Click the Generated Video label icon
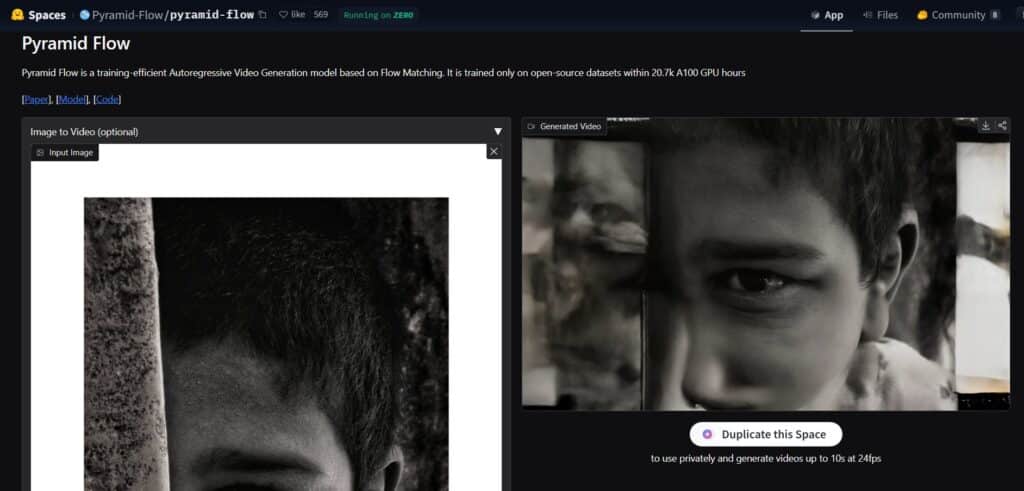1024x491 pixels. pyautogui.click(x=531, y=127)
